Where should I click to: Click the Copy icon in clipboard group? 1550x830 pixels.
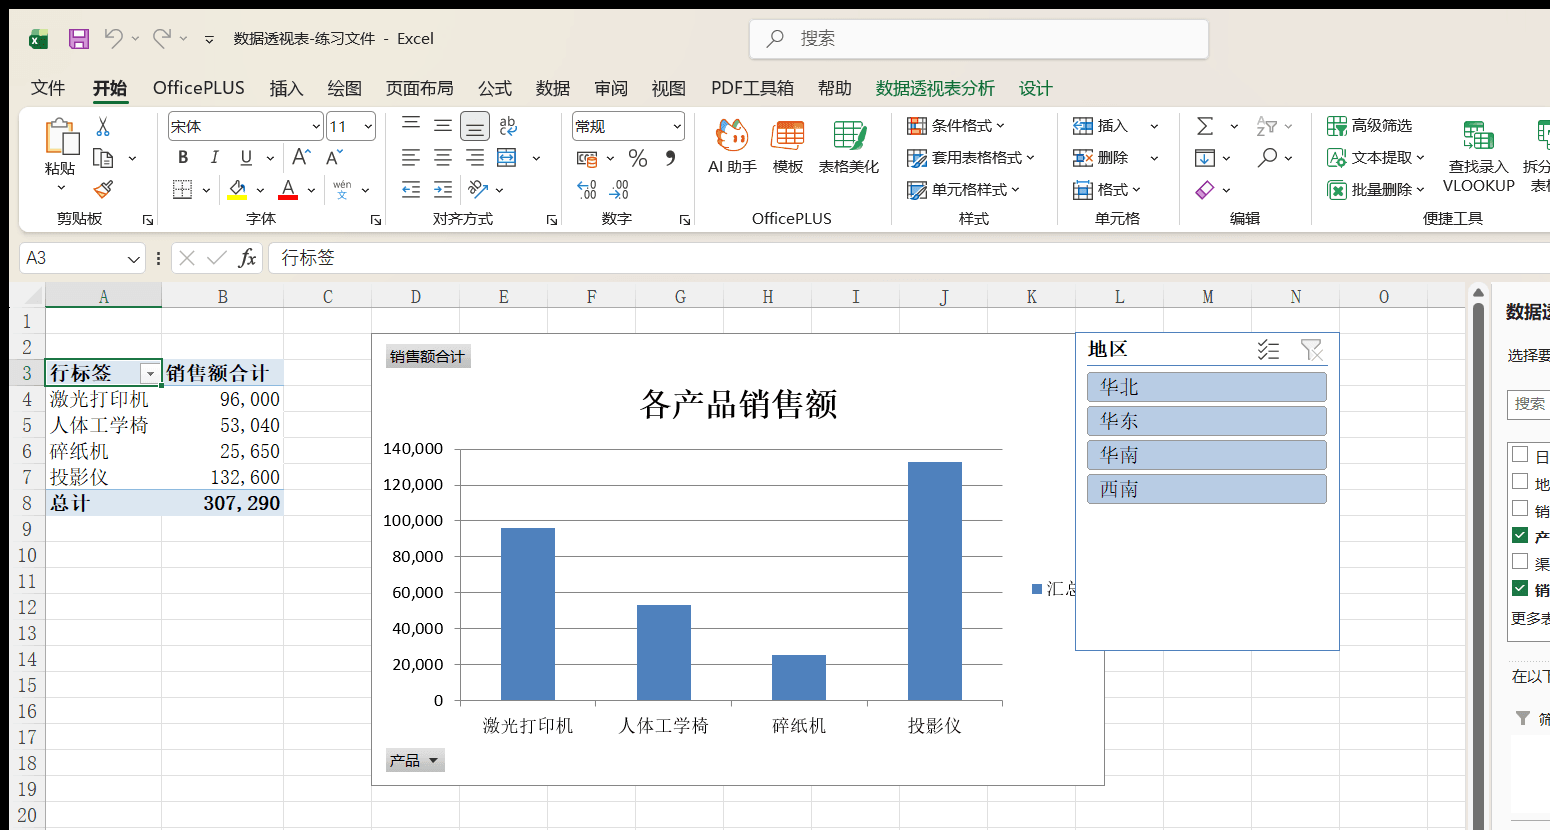click(x=102, y=158)
